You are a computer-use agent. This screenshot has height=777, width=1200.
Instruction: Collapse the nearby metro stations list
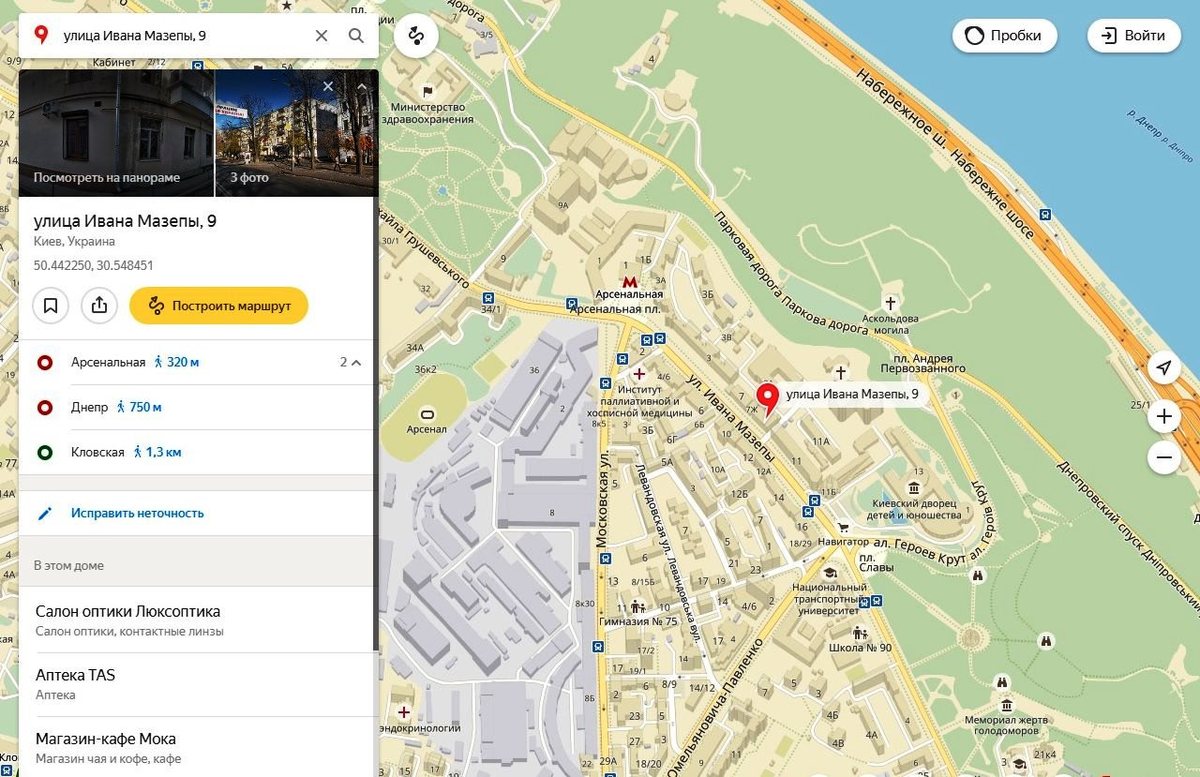pyautogui.click(x=355, y=362)
